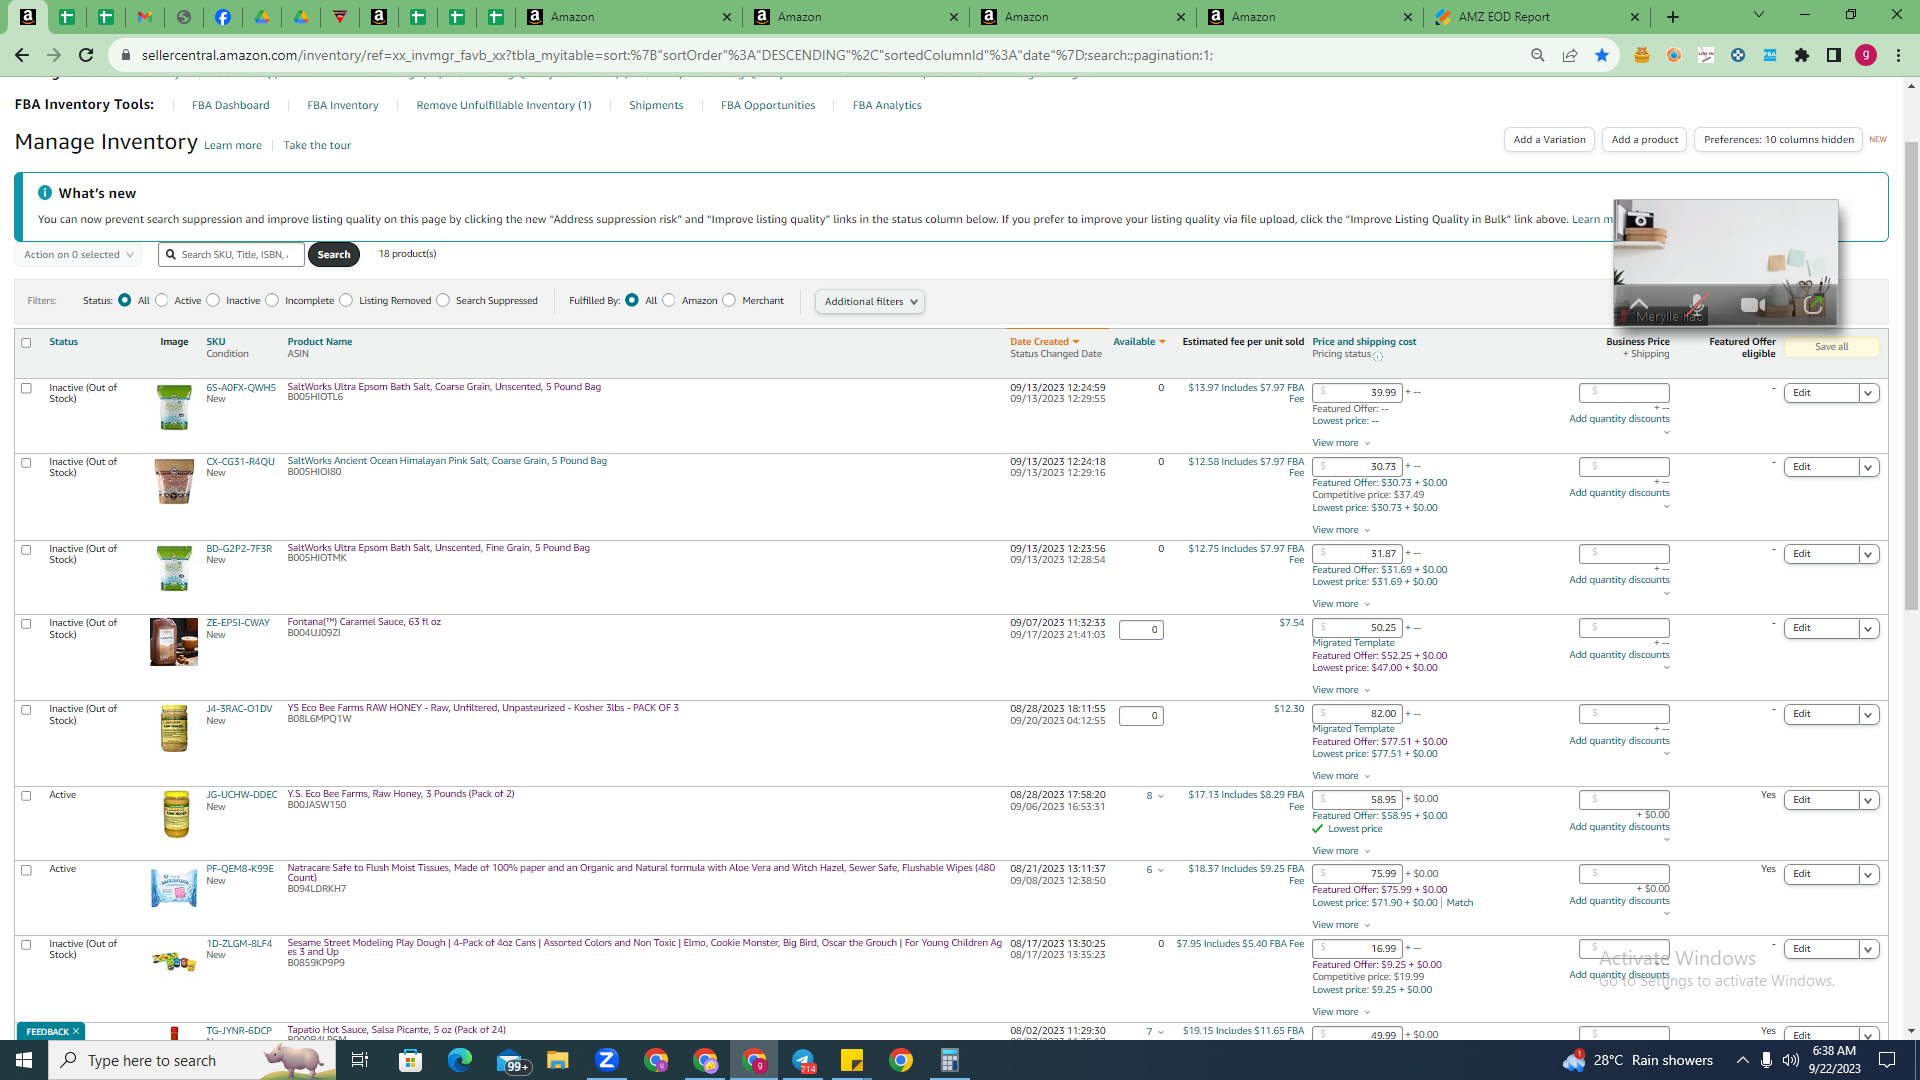Click the volume icon in system tray
Screen dimensions: 1920x1080
click(1790, 1060)
